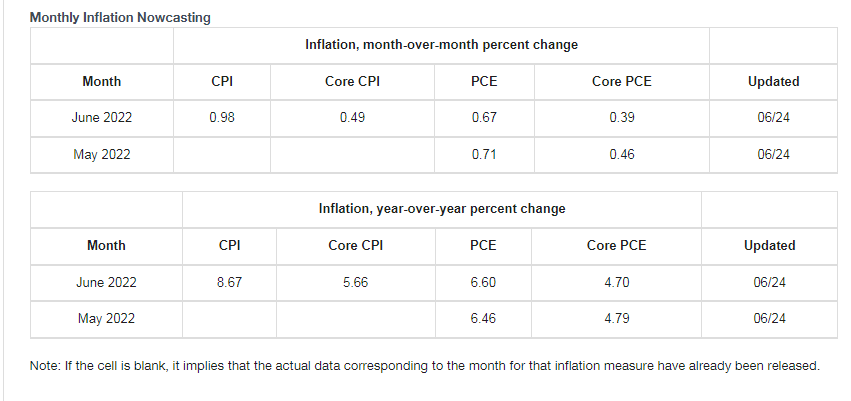Click Core CPI header in month-over-month table

(352, 82)
